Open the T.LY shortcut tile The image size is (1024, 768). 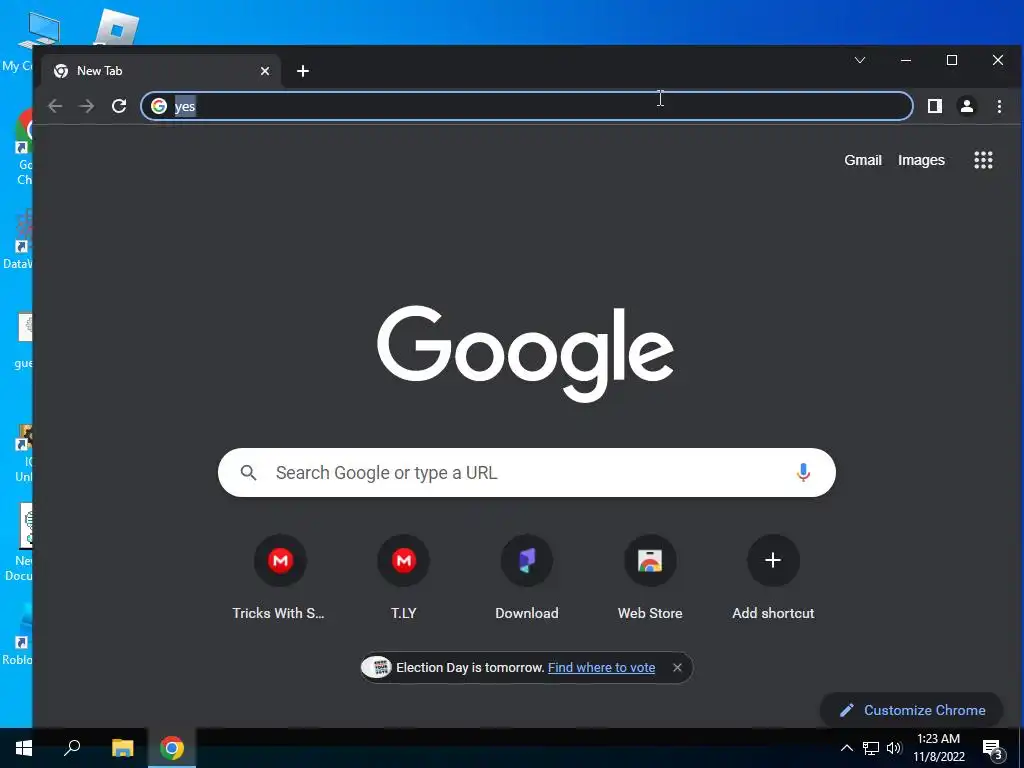(x=404, y=577)
